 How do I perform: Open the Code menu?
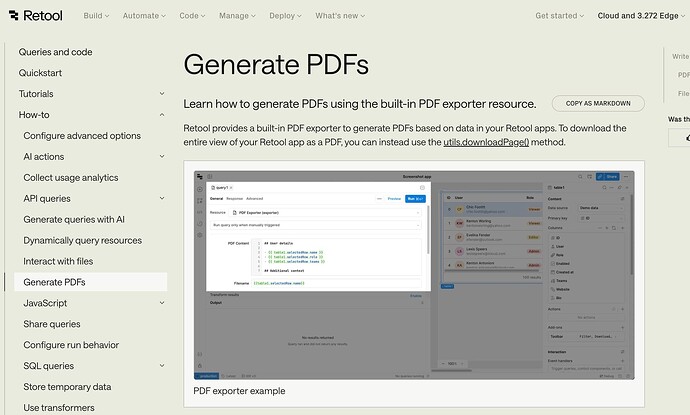192,16
